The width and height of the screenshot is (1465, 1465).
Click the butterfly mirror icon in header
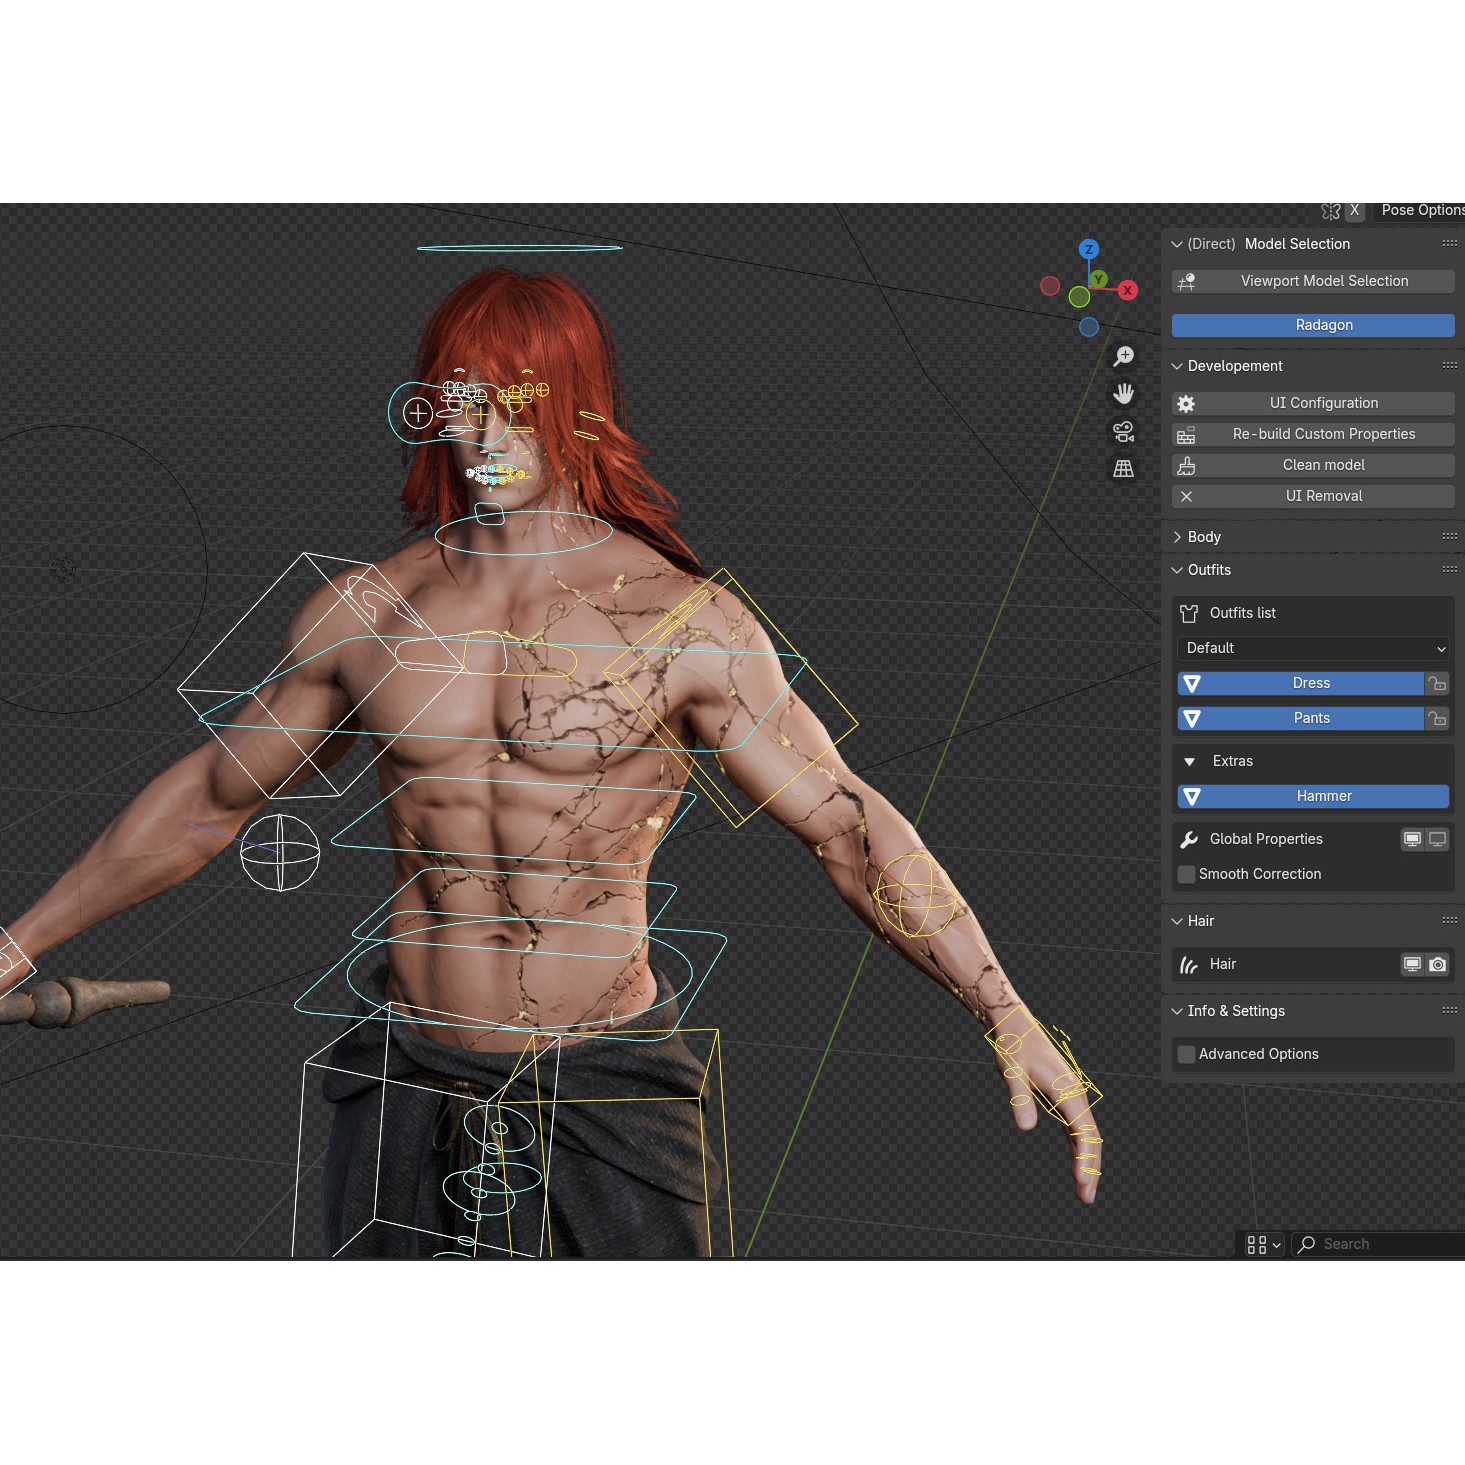click(x=1331, y=211)
